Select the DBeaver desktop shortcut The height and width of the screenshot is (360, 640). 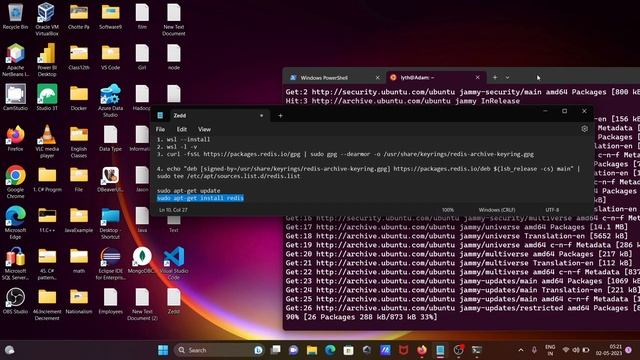click(110, 179)
